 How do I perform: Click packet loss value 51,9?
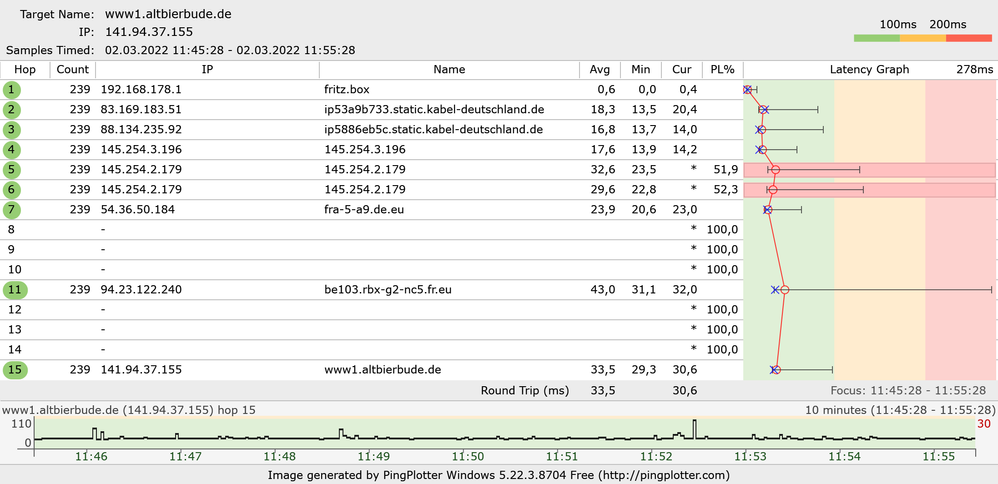[x=726, y=170]
